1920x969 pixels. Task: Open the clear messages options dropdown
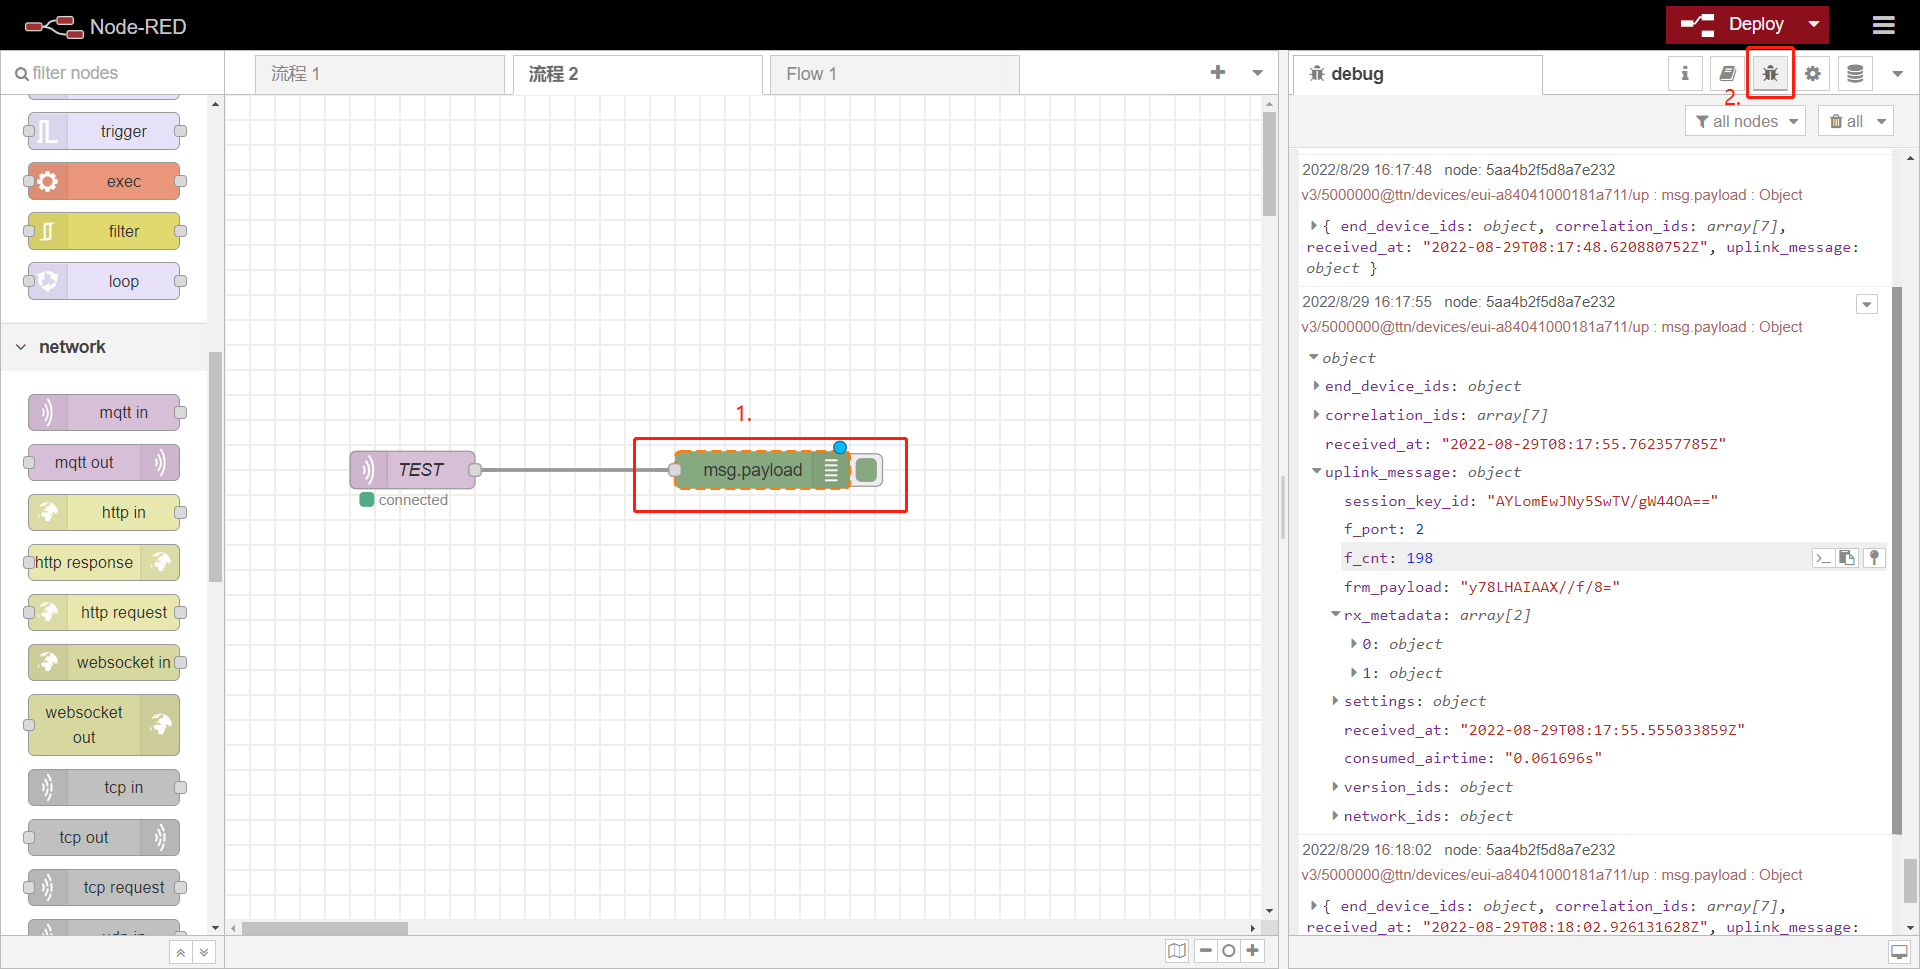tap(1881, 121)
